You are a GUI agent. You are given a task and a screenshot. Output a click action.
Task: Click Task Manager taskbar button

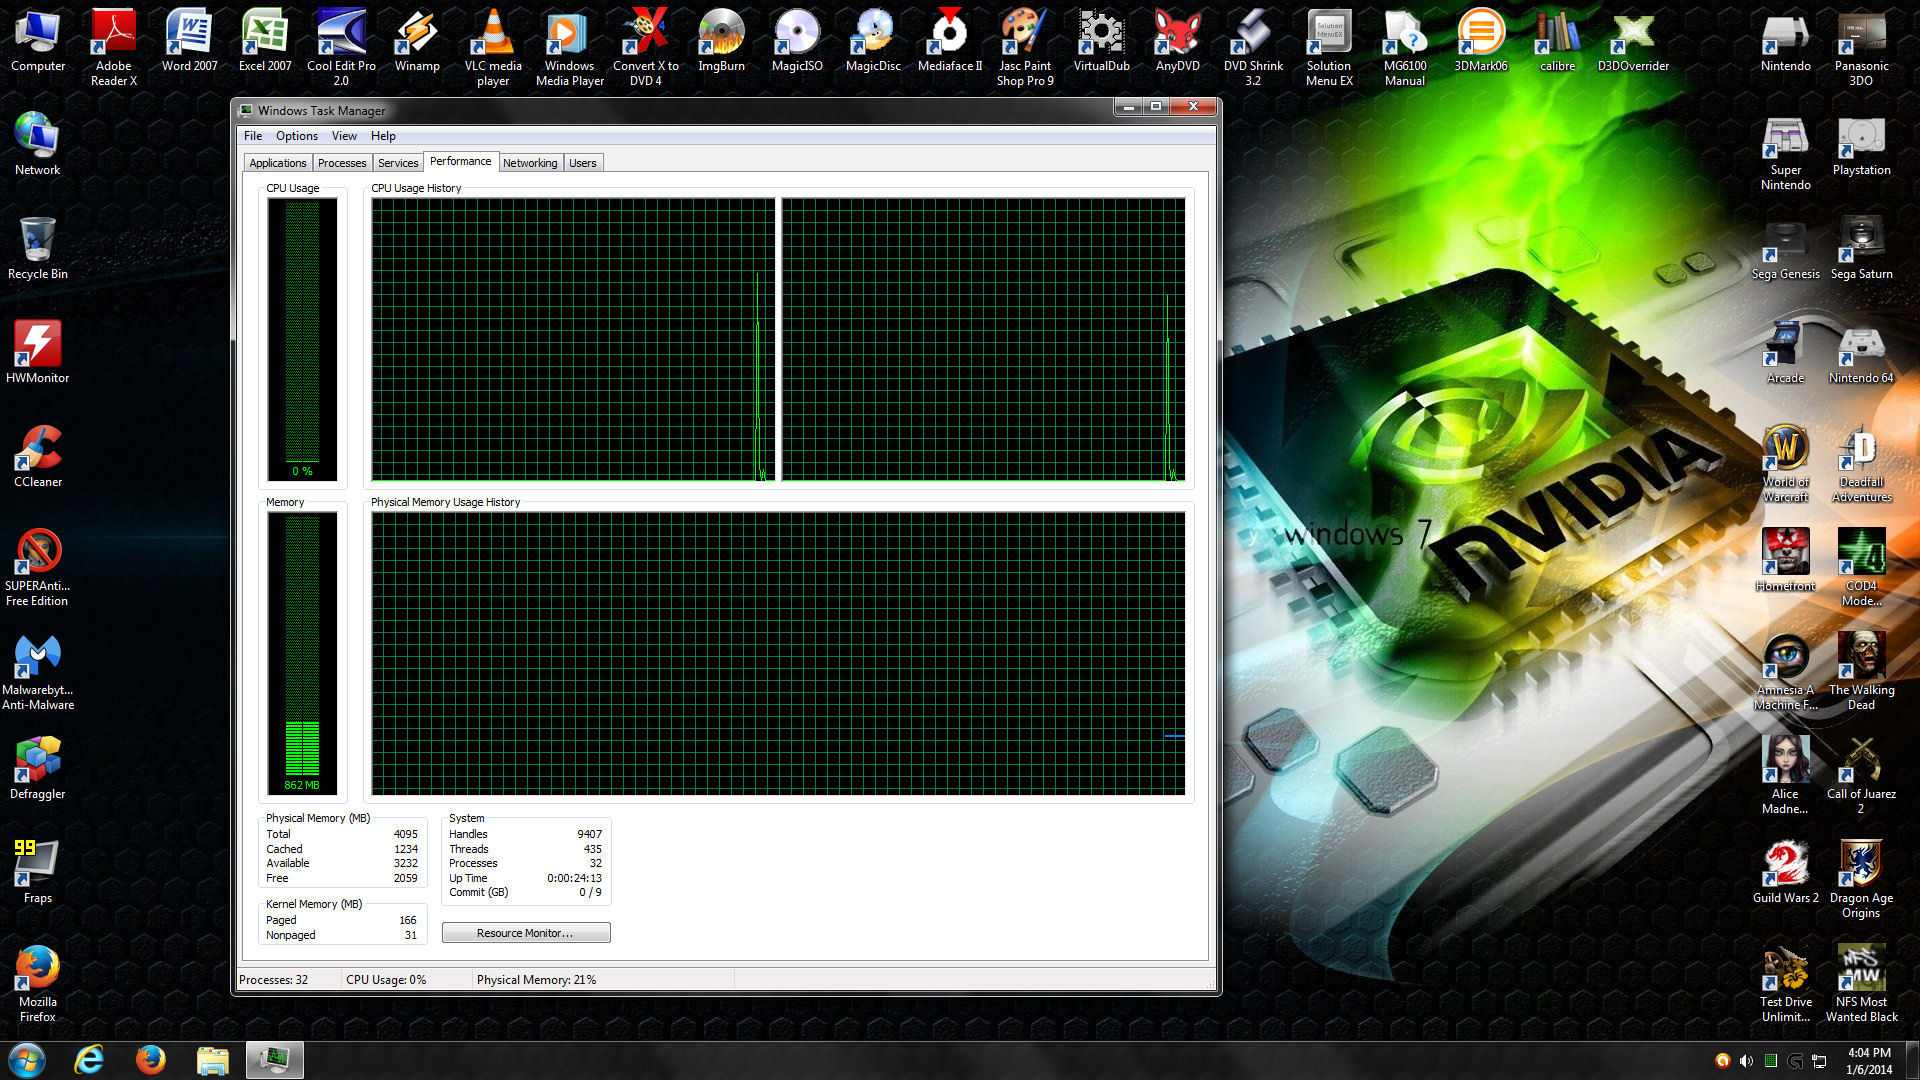tap(275, 1060)
